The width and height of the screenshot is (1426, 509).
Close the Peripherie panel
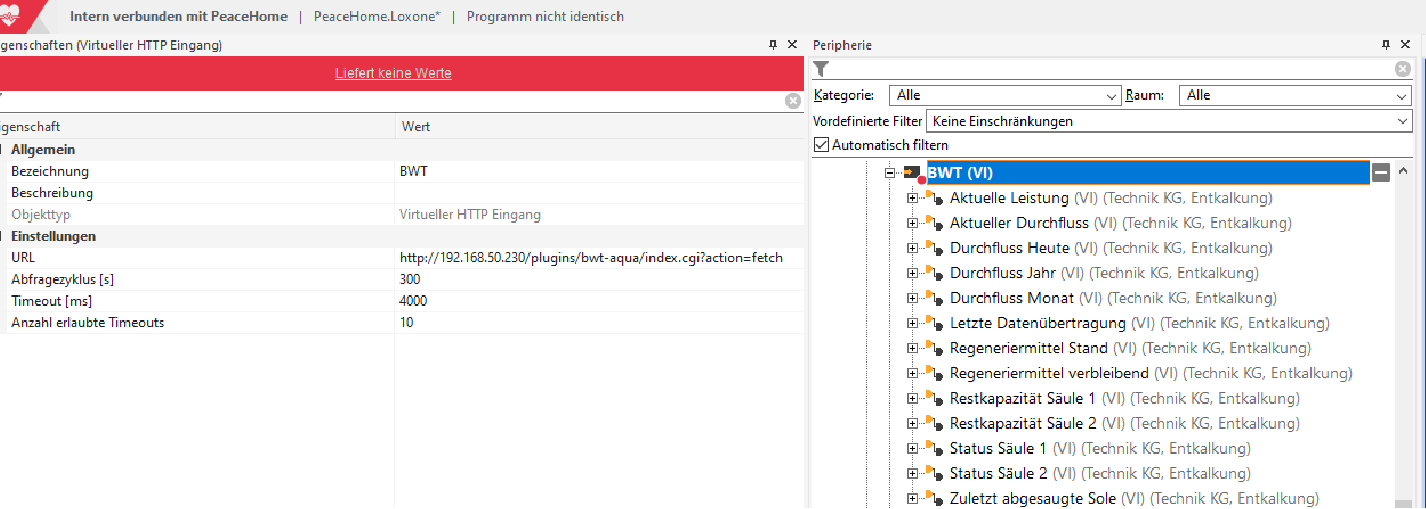[1407, 45]
